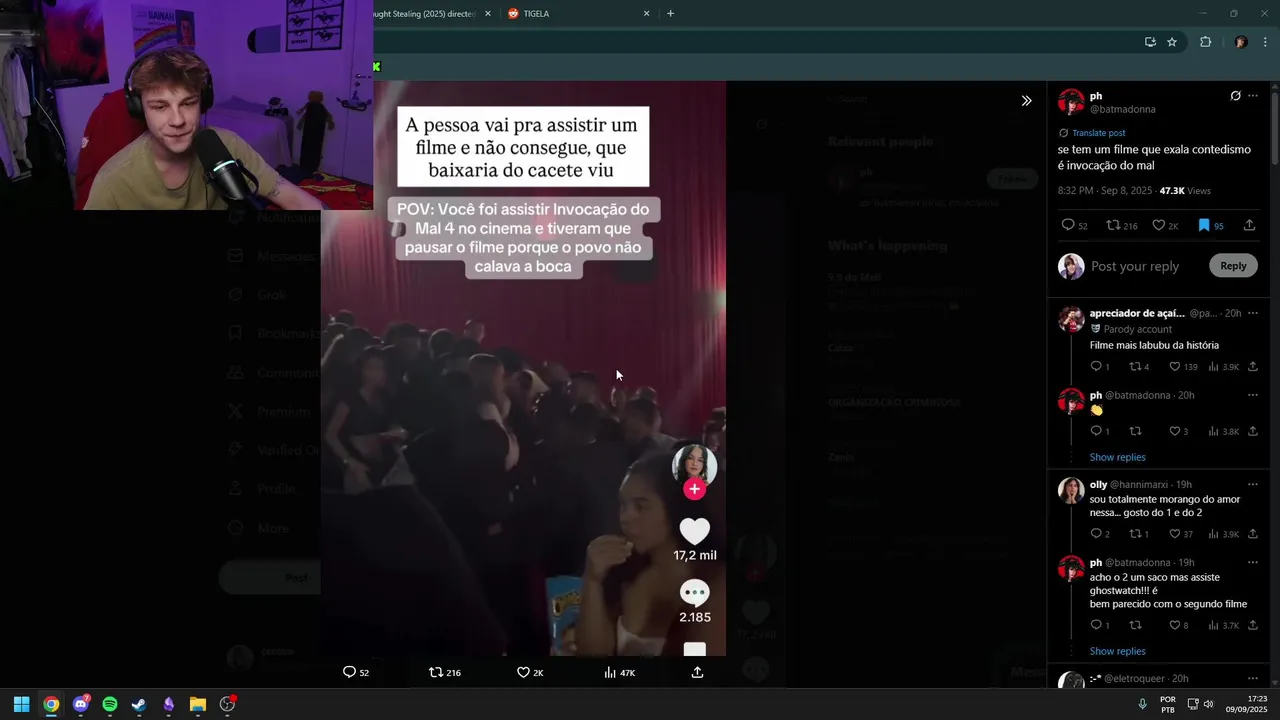Open Spotify from taskbar
Screen dimensions: 1280x720
click(110, 704)
